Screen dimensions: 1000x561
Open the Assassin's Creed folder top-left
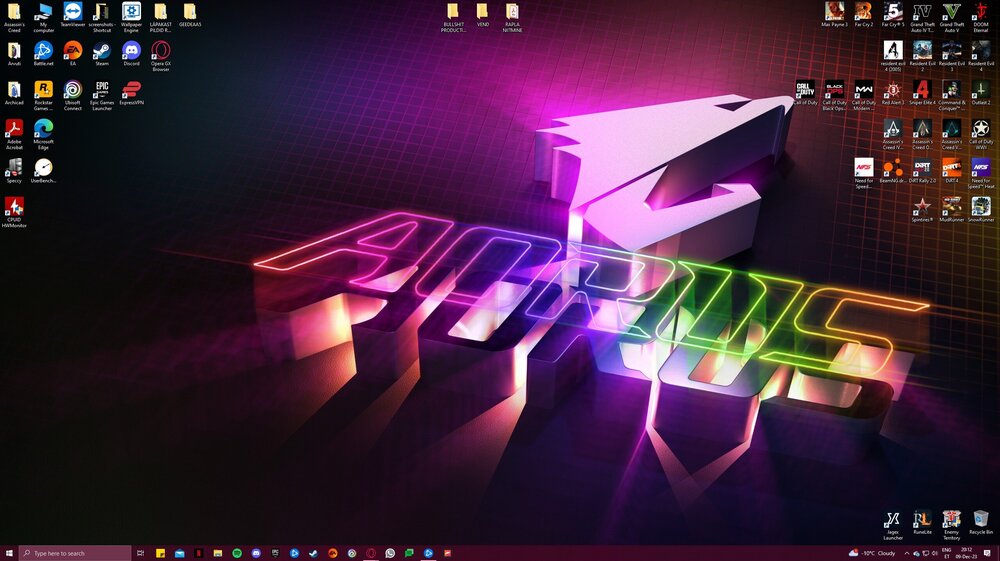[x=14, y=17]
